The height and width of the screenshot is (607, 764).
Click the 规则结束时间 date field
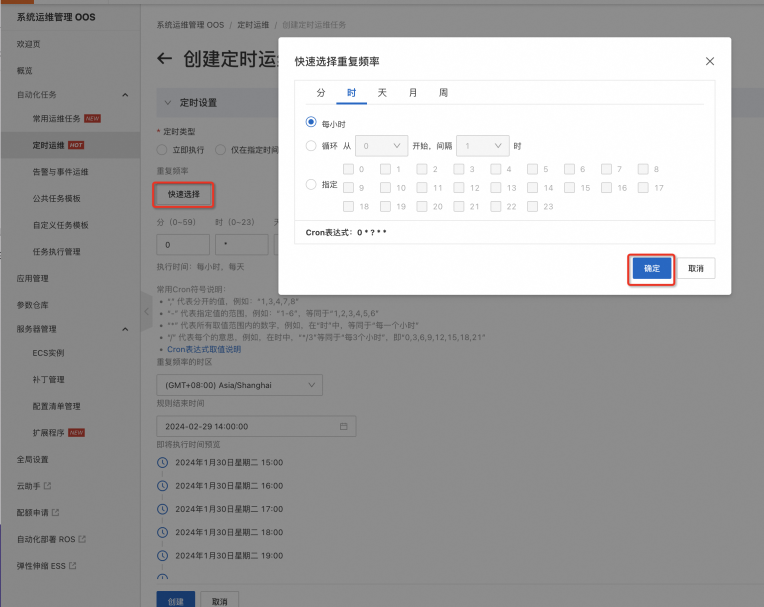(x=256, y=426)
